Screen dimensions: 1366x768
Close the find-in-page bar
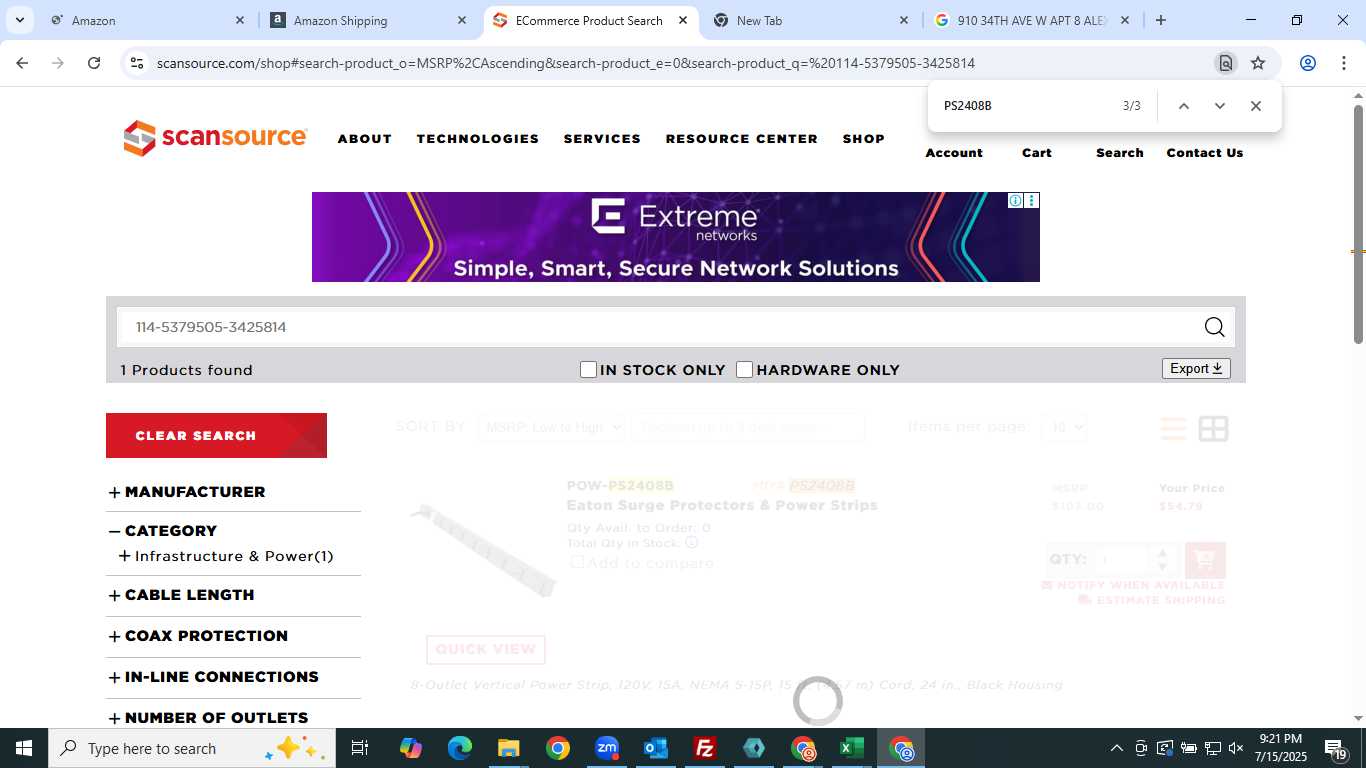click(1256, 106)
